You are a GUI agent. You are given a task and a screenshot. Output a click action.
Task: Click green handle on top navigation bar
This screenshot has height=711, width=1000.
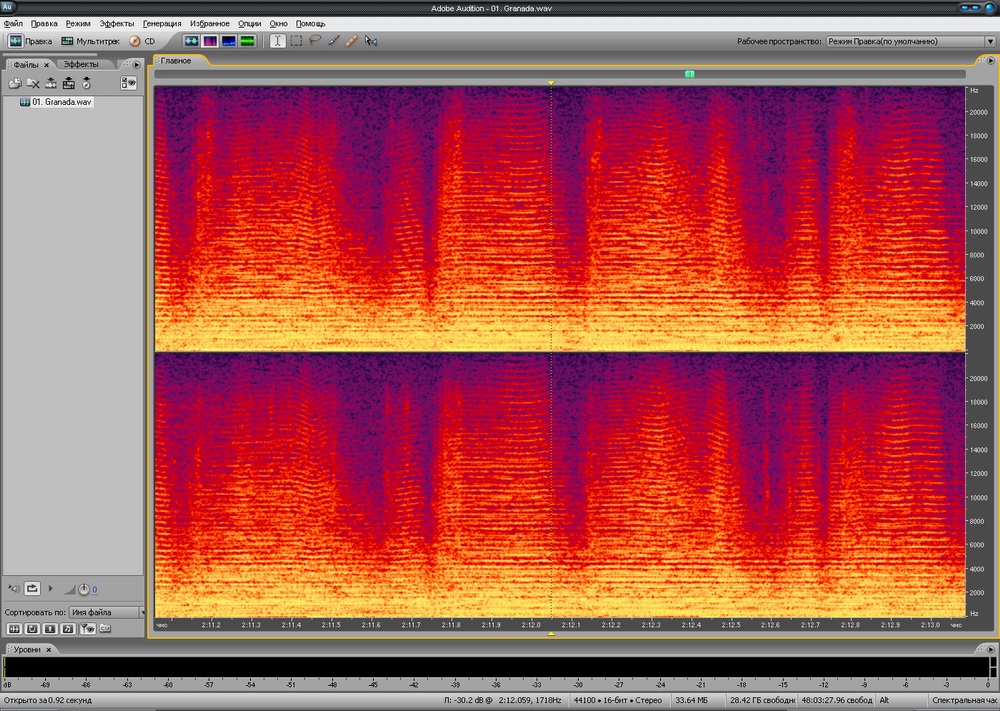689,74
